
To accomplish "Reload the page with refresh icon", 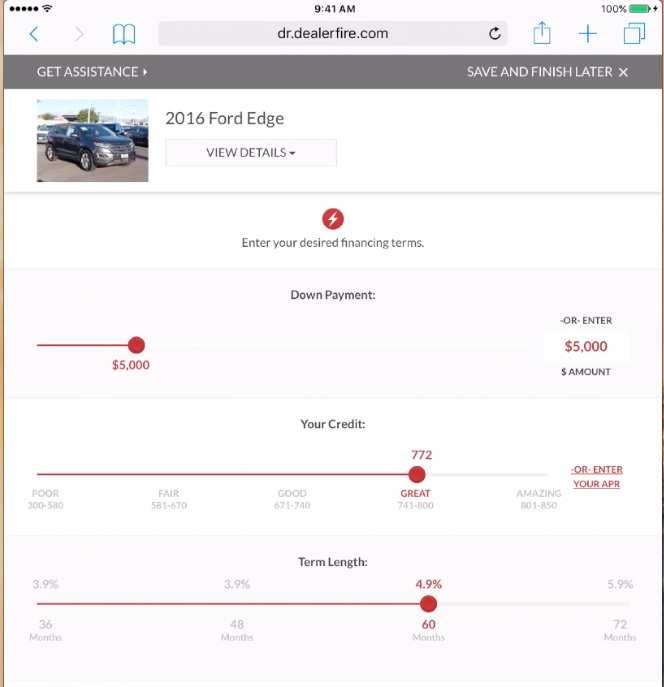I will [495, 33].
